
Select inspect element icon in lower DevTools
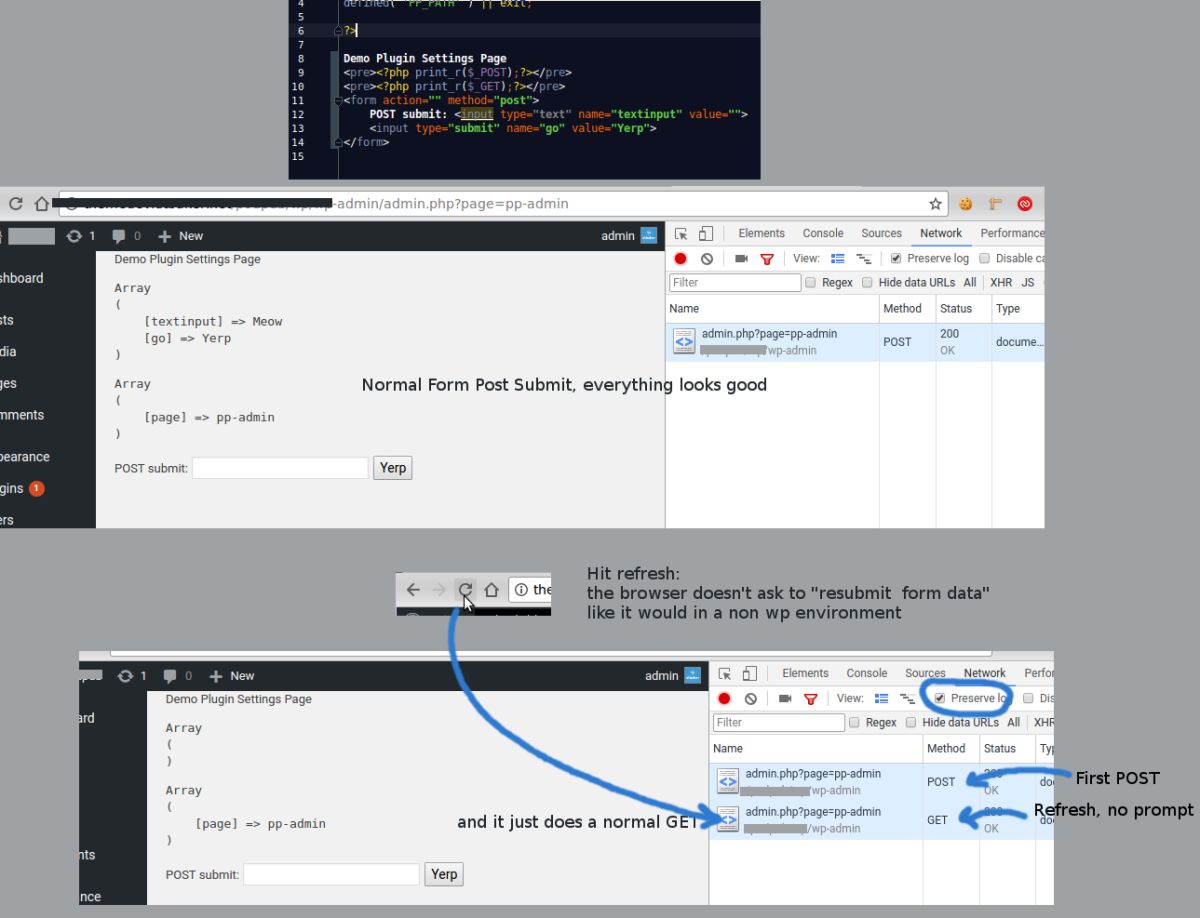click(x=725, y=674)
